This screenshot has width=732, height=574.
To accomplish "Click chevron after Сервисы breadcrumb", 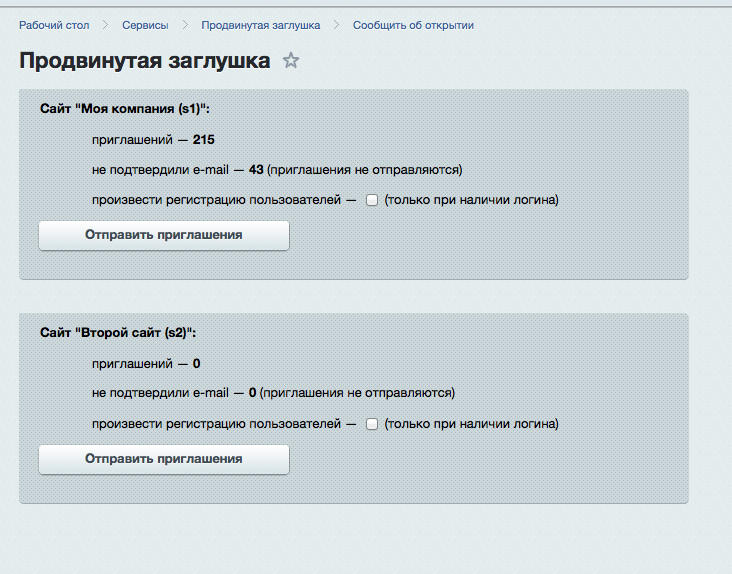I will click(185, 25).
